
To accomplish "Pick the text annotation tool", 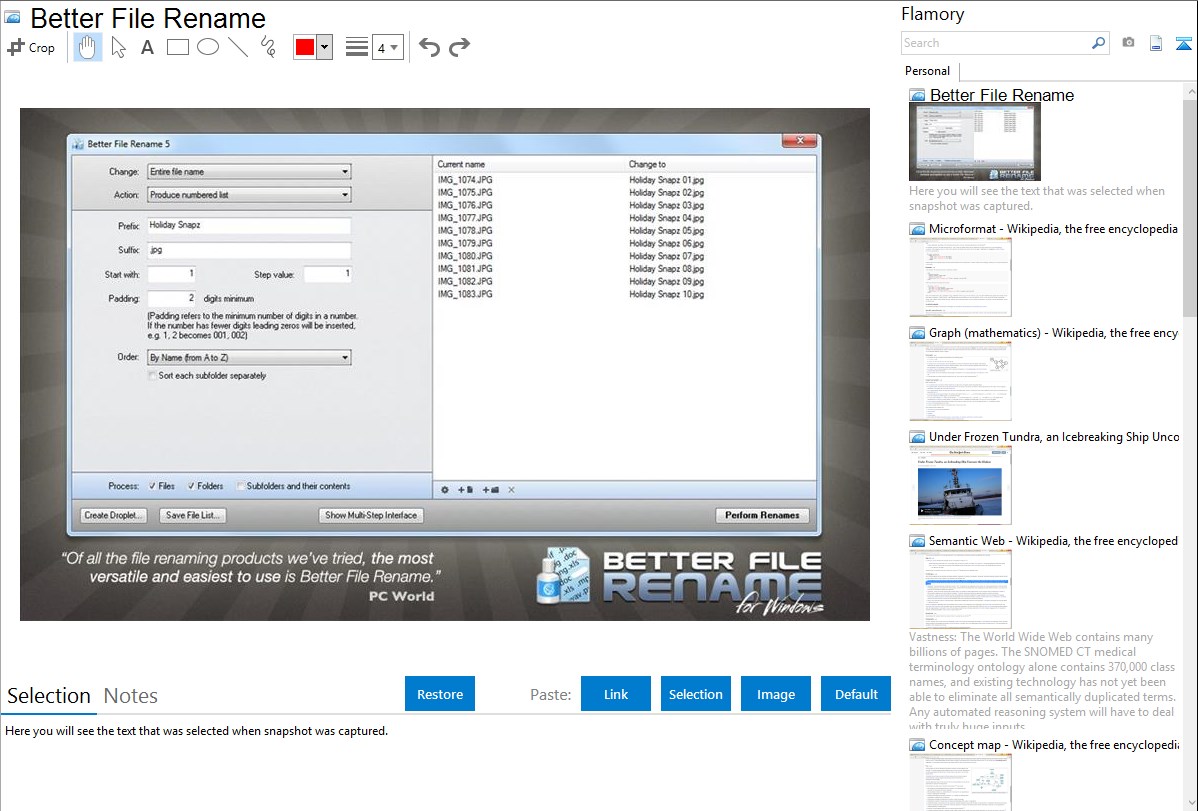I will click(147, 47).
